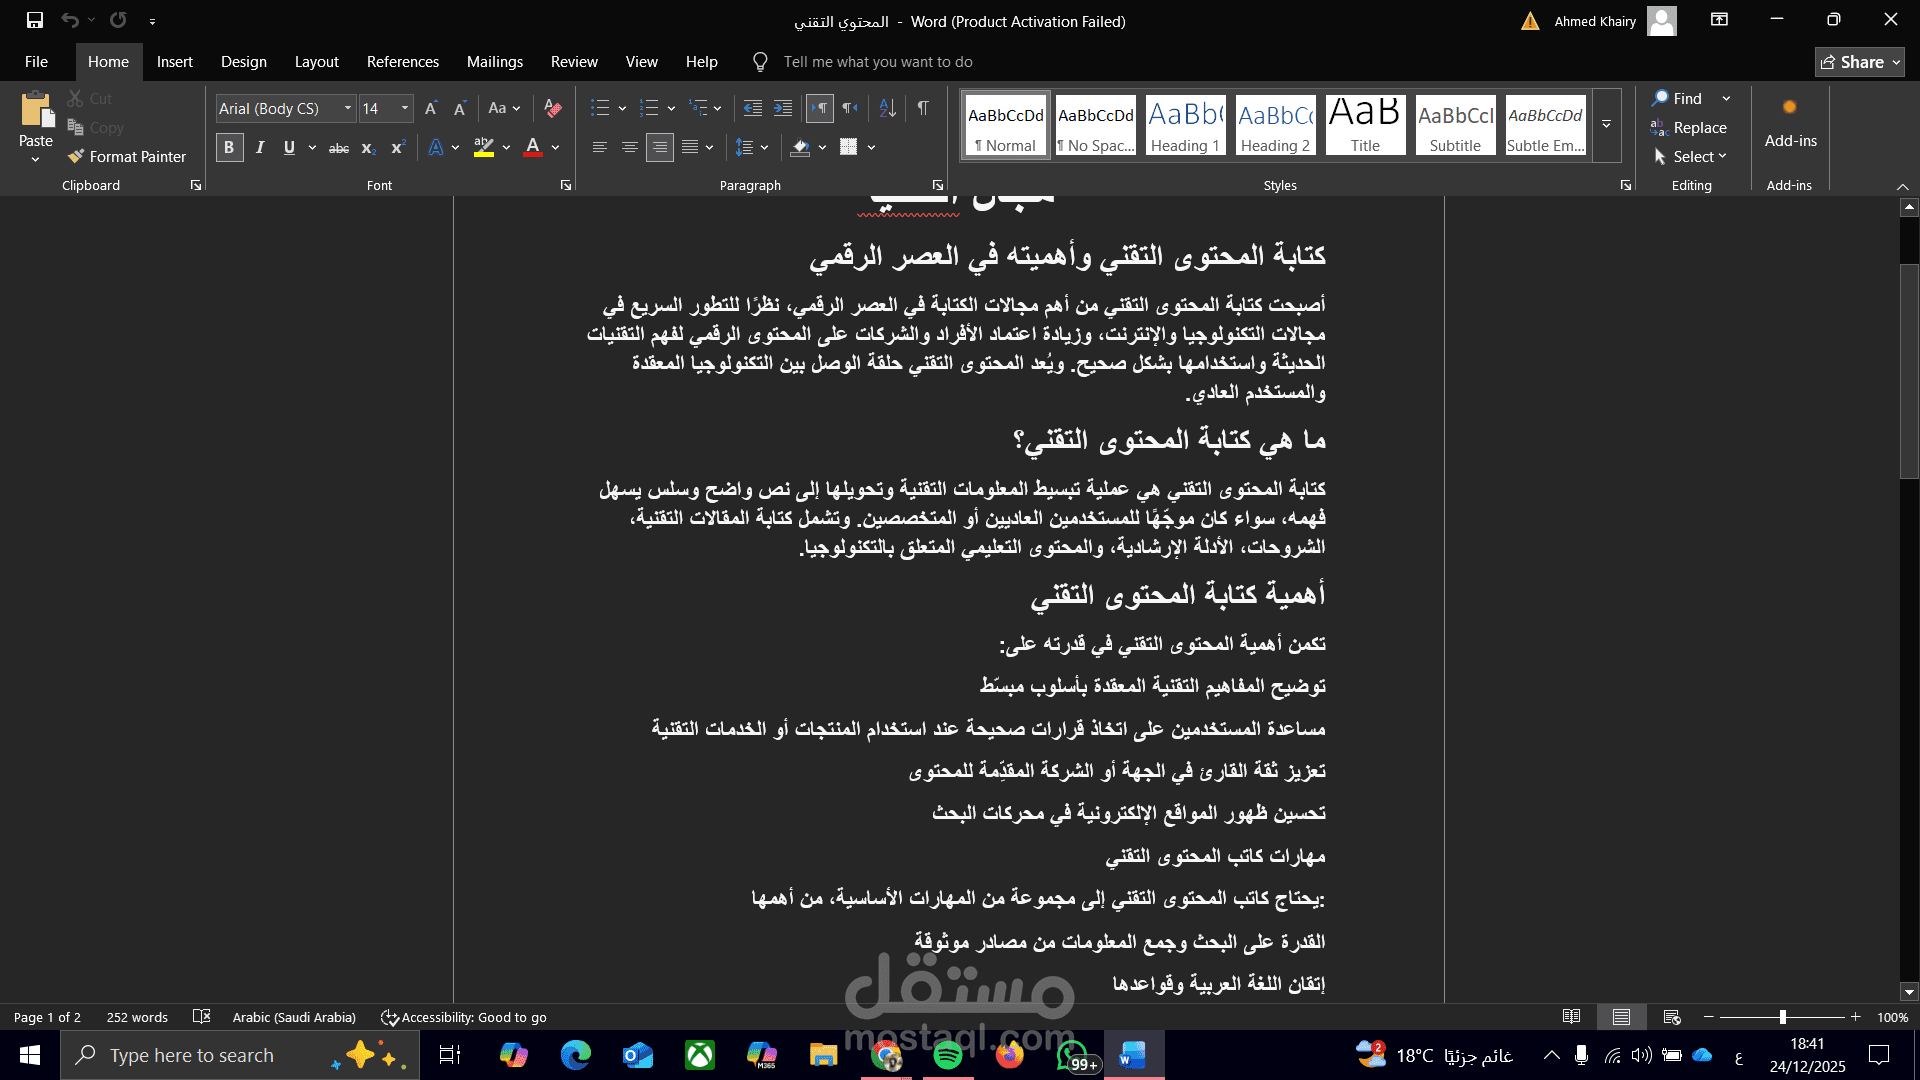Zoom in using the plus button
The height and width of the screenshot is (1080, 1920).
(x=1855, y=1017)
